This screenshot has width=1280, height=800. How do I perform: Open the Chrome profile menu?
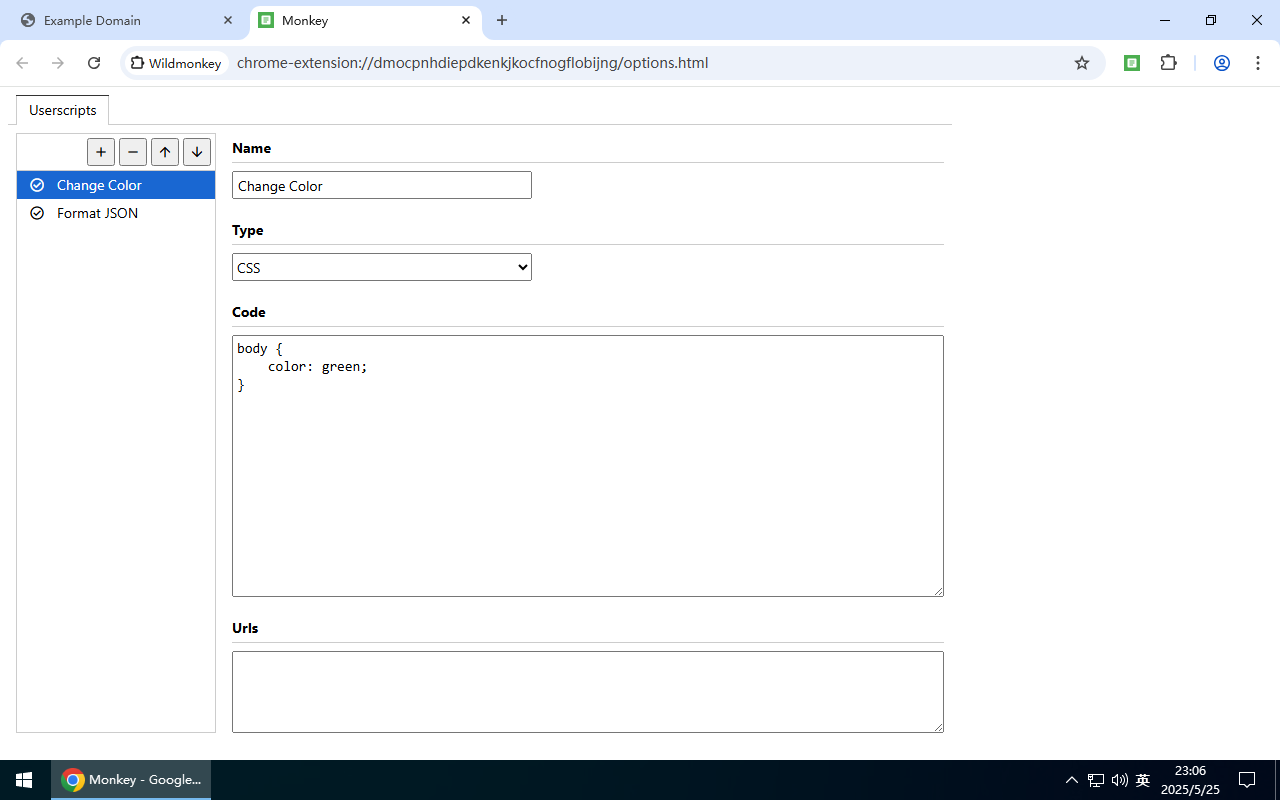1222,63
